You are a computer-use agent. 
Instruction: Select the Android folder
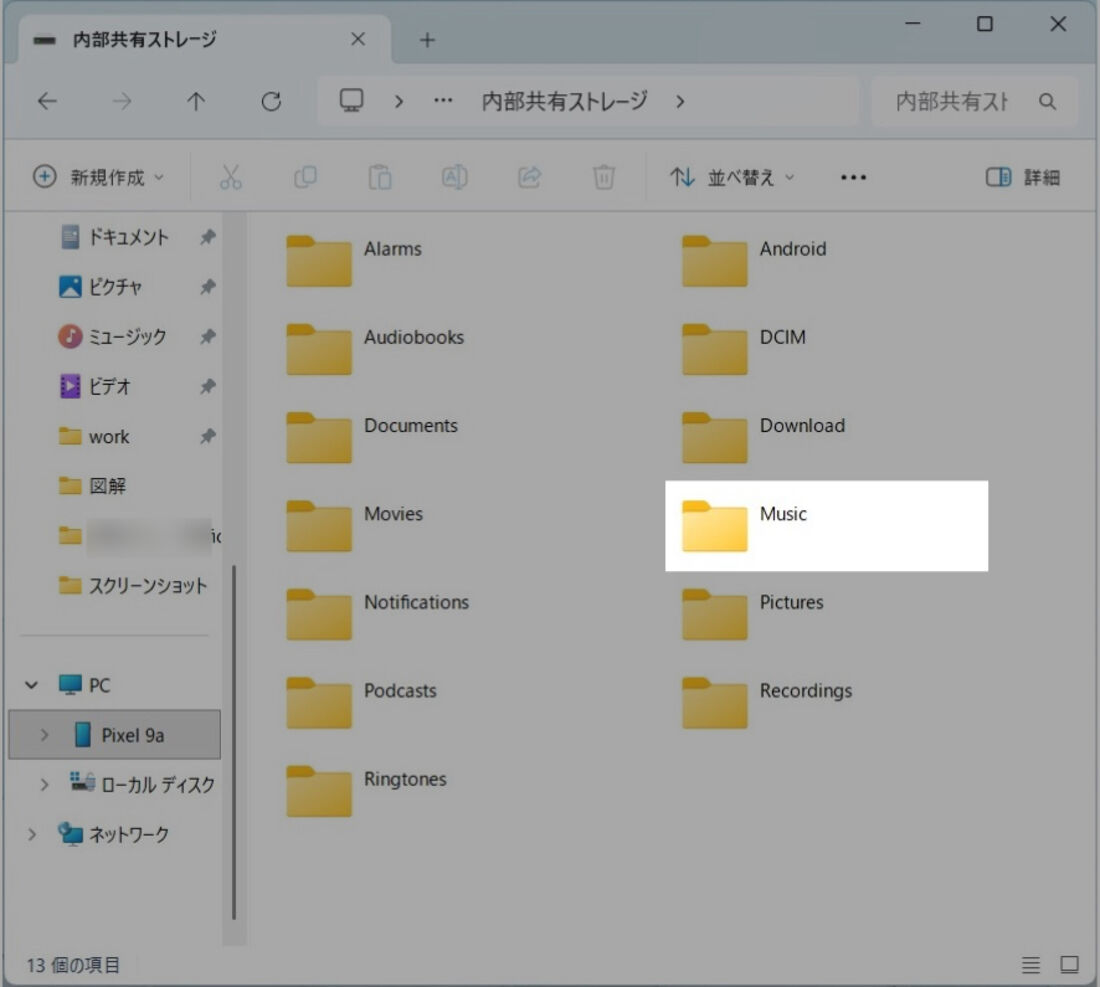(x=754, y=260)
